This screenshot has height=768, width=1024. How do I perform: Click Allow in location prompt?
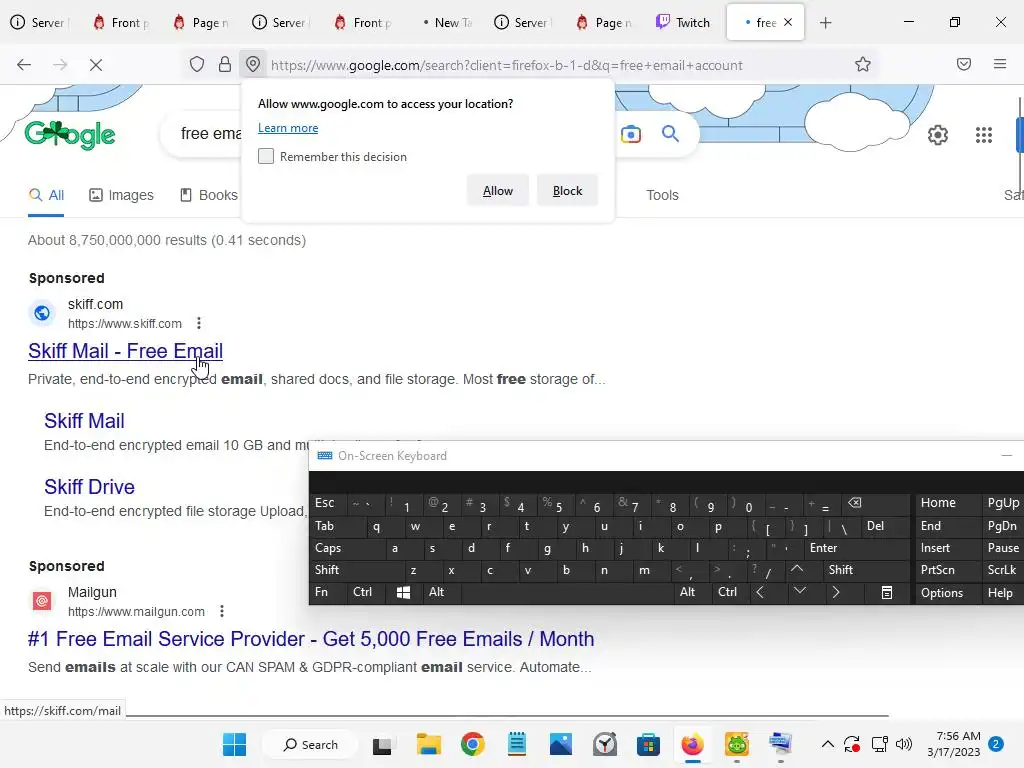click(498, 191)
